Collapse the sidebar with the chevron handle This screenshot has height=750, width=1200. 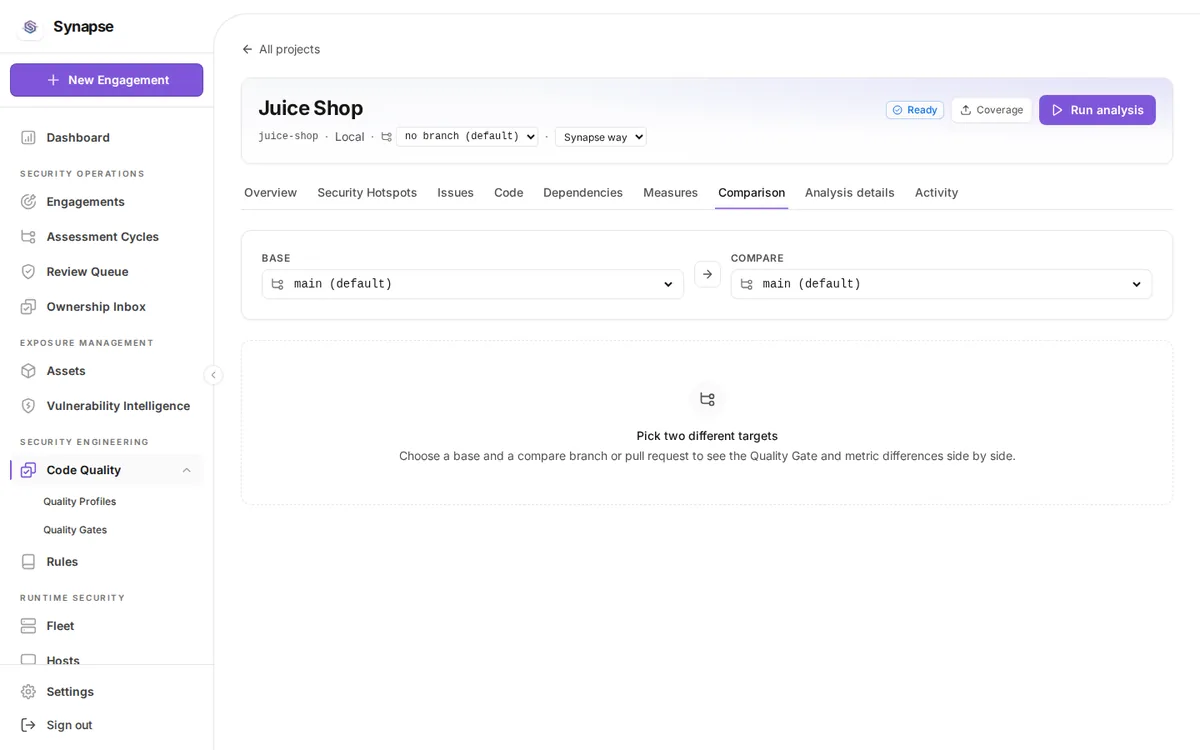(213, 375)
